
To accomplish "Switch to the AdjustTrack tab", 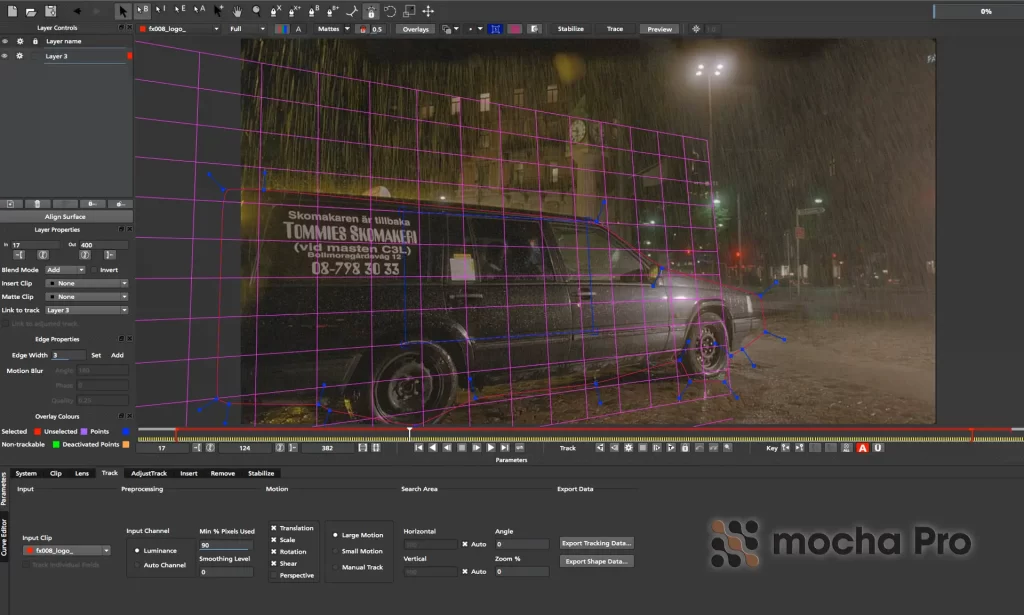I will pos(149,473).
